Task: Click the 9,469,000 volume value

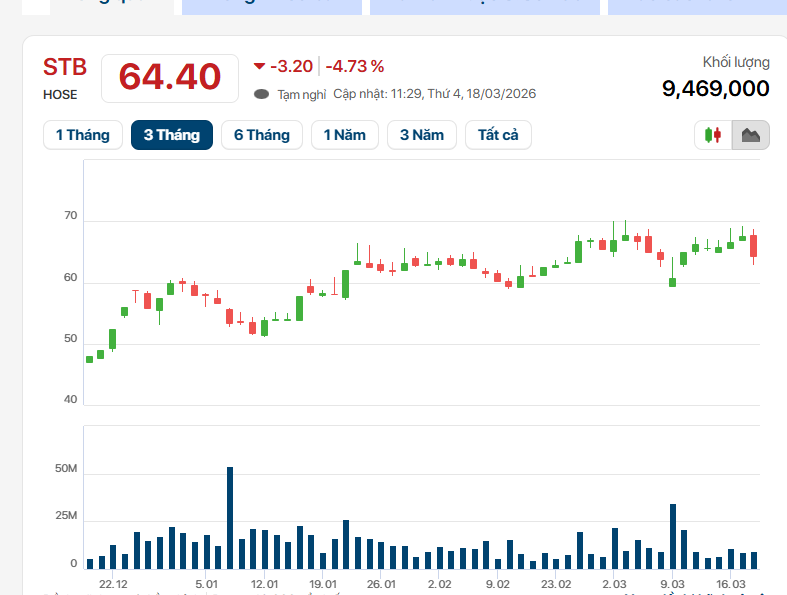Action: (x=715, y=88)
